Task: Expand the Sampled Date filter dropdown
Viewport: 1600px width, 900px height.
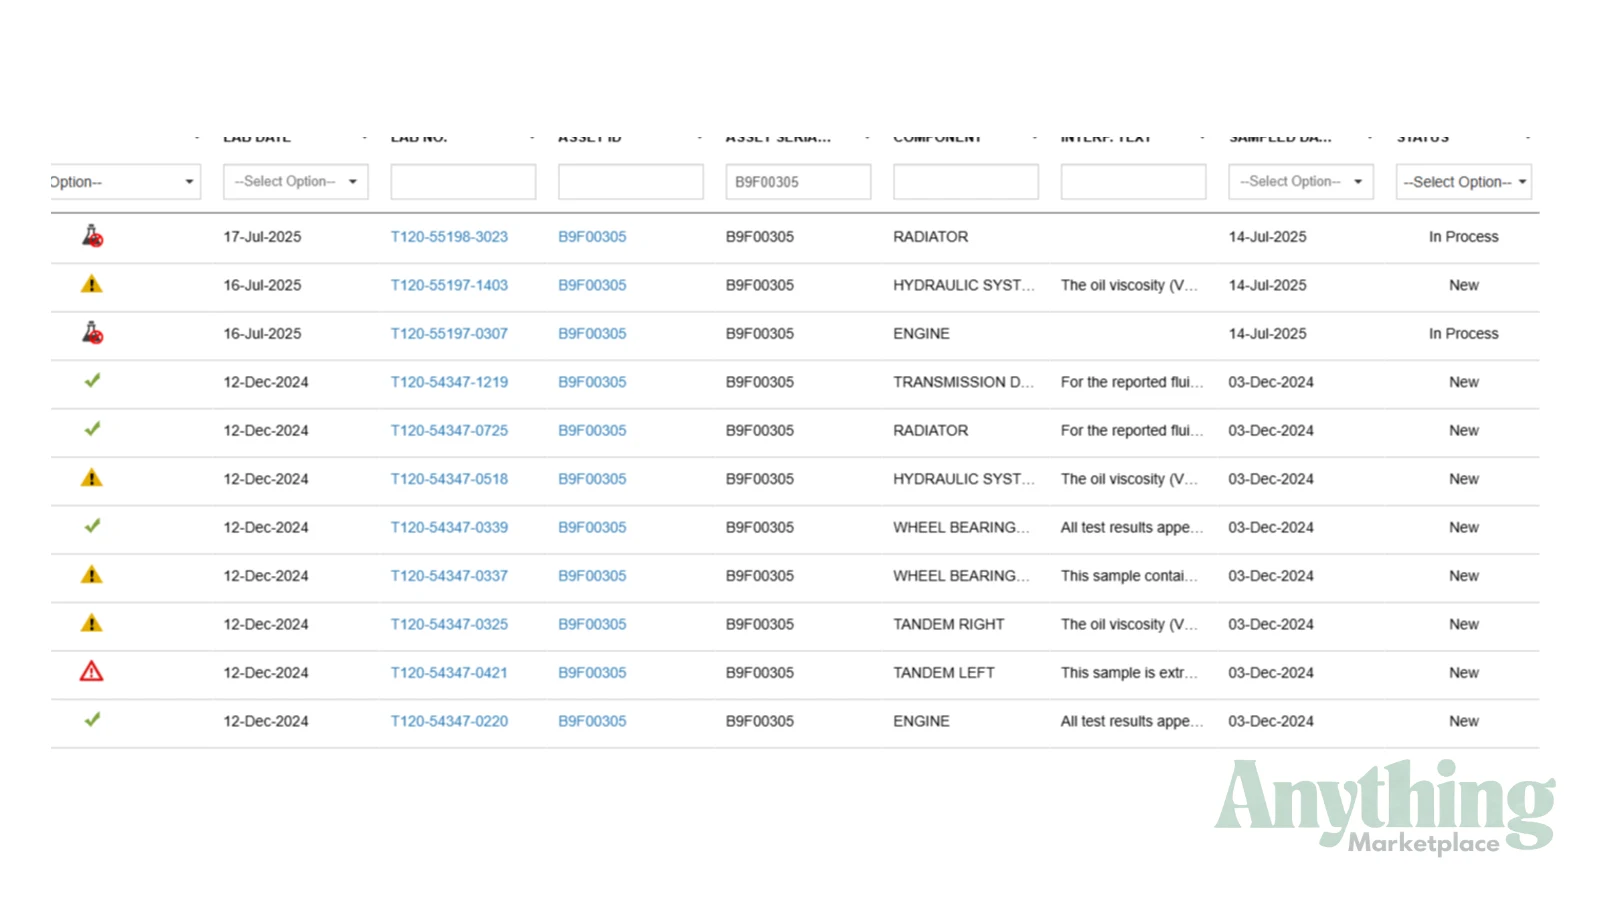Action: [1301, 182]
